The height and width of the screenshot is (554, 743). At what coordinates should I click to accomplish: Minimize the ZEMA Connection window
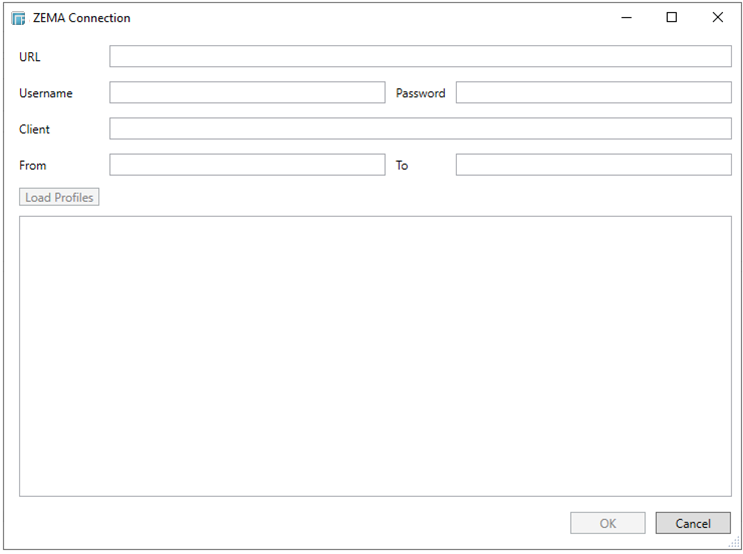pos(626,18)
